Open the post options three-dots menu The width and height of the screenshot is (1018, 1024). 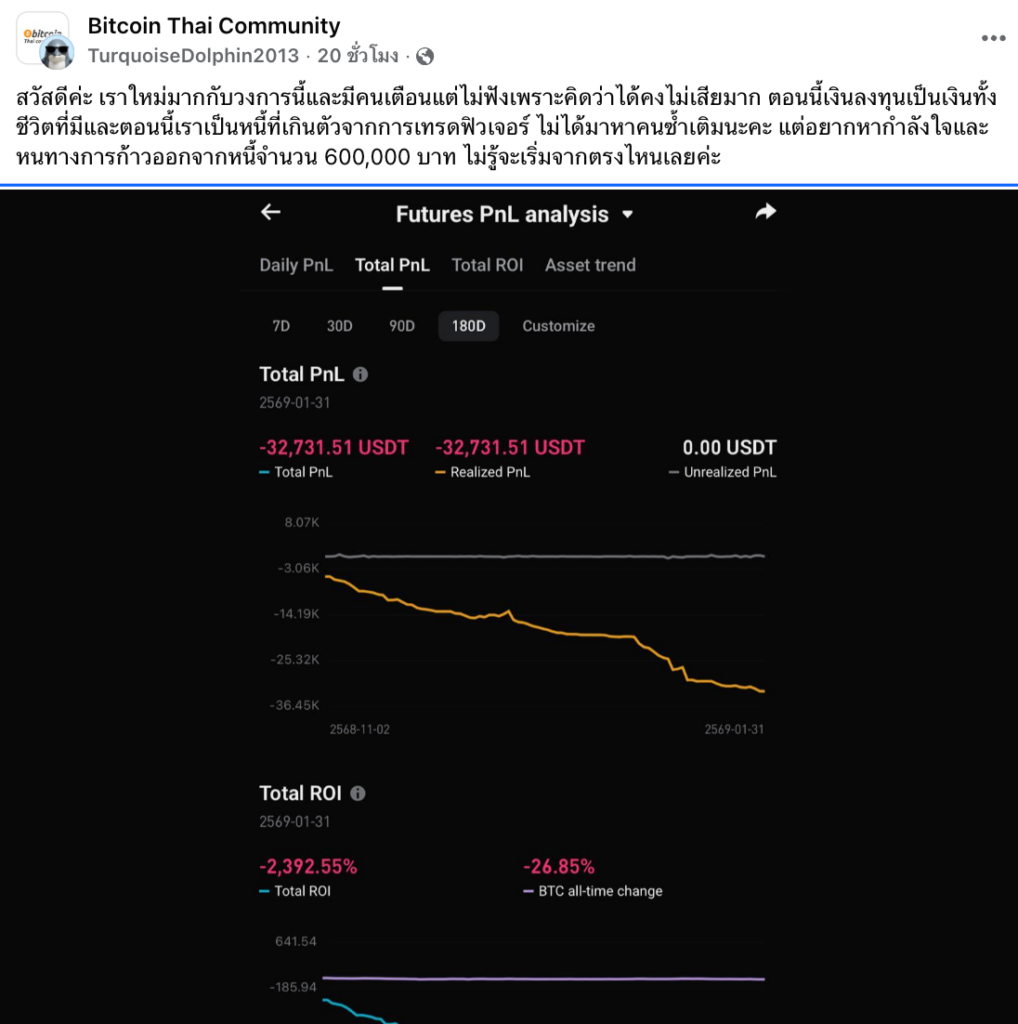coord(992,38)
